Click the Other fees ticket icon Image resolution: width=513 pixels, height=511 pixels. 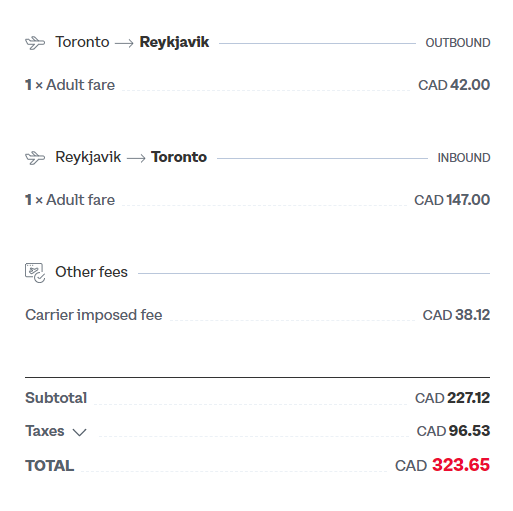tap(35, 273)
